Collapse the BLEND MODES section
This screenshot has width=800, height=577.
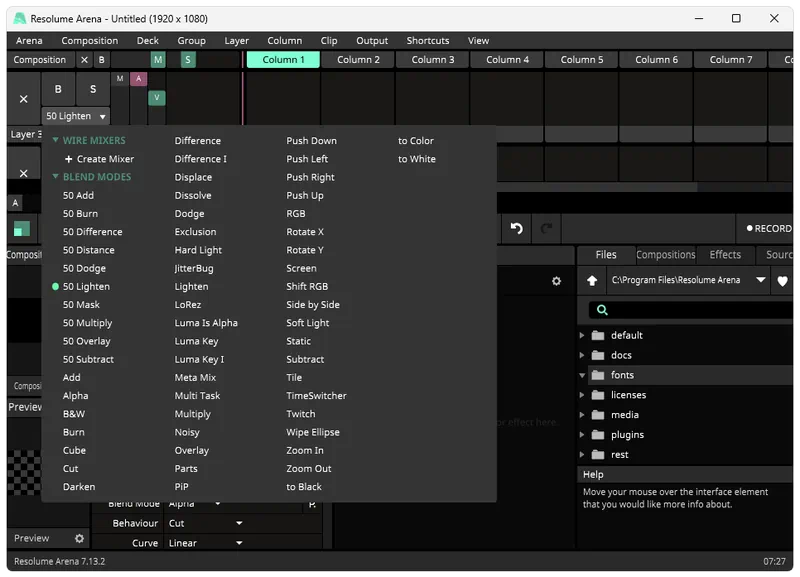coord(56,177)
